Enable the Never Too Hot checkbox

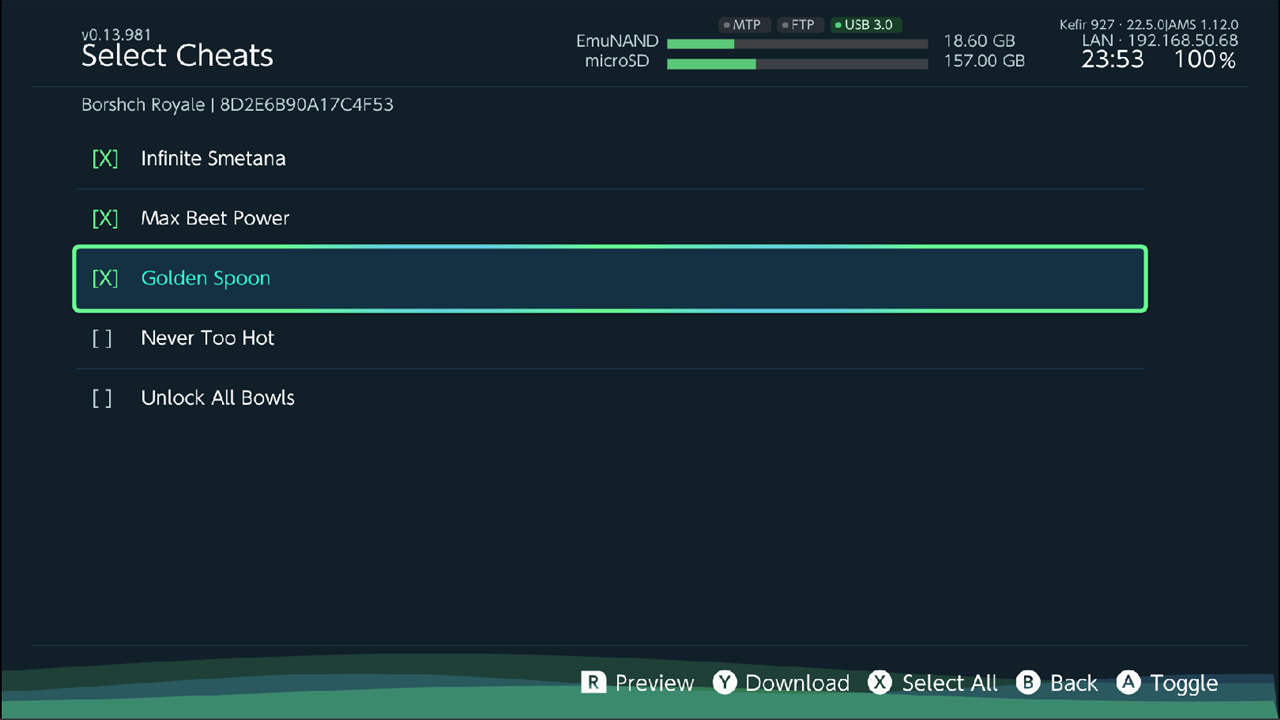pyautogui.click(x=102, y=338)
